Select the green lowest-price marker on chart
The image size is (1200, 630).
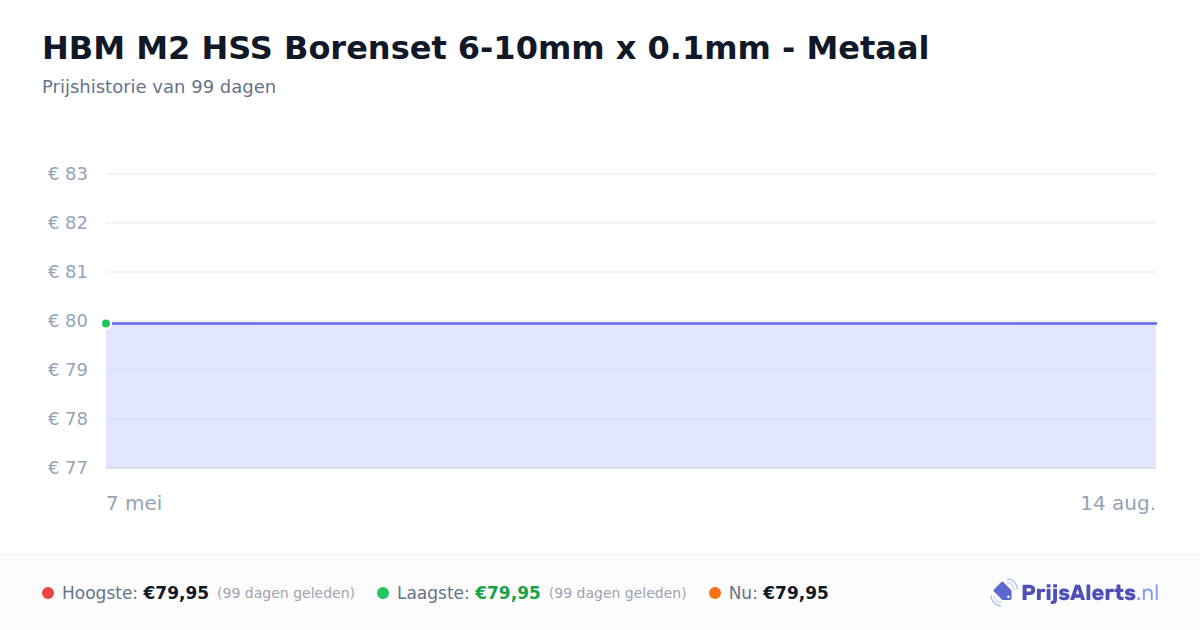(106, 323)
